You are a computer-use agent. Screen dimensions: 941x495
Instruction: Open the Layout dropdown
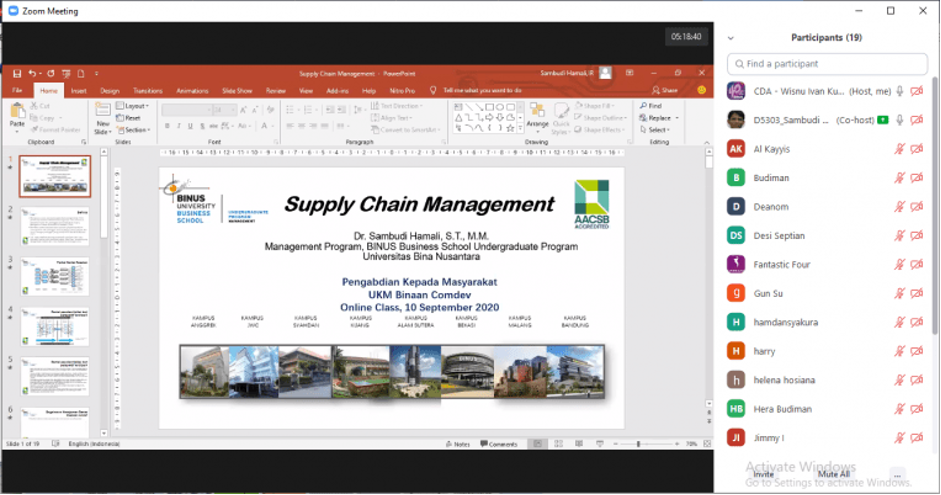[x=133, y=106]
